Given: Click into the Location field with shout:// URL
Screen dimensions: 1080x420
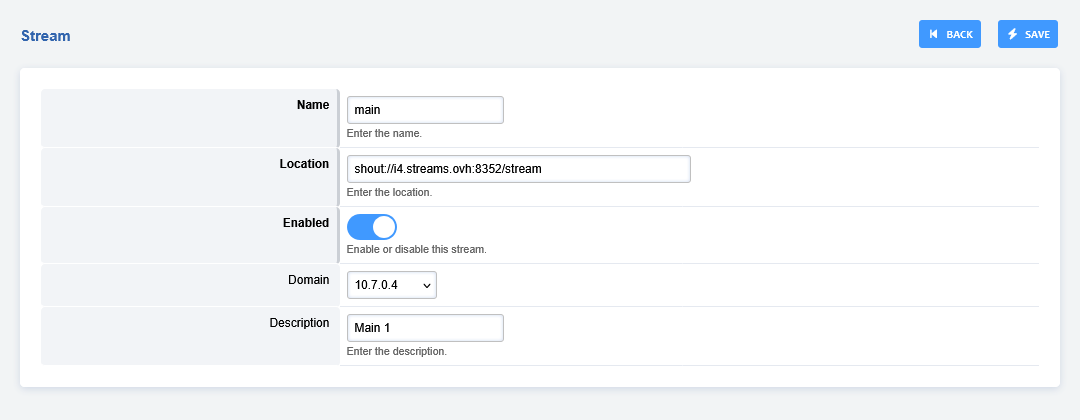Looking at the screenshot, I should [518, 169].
